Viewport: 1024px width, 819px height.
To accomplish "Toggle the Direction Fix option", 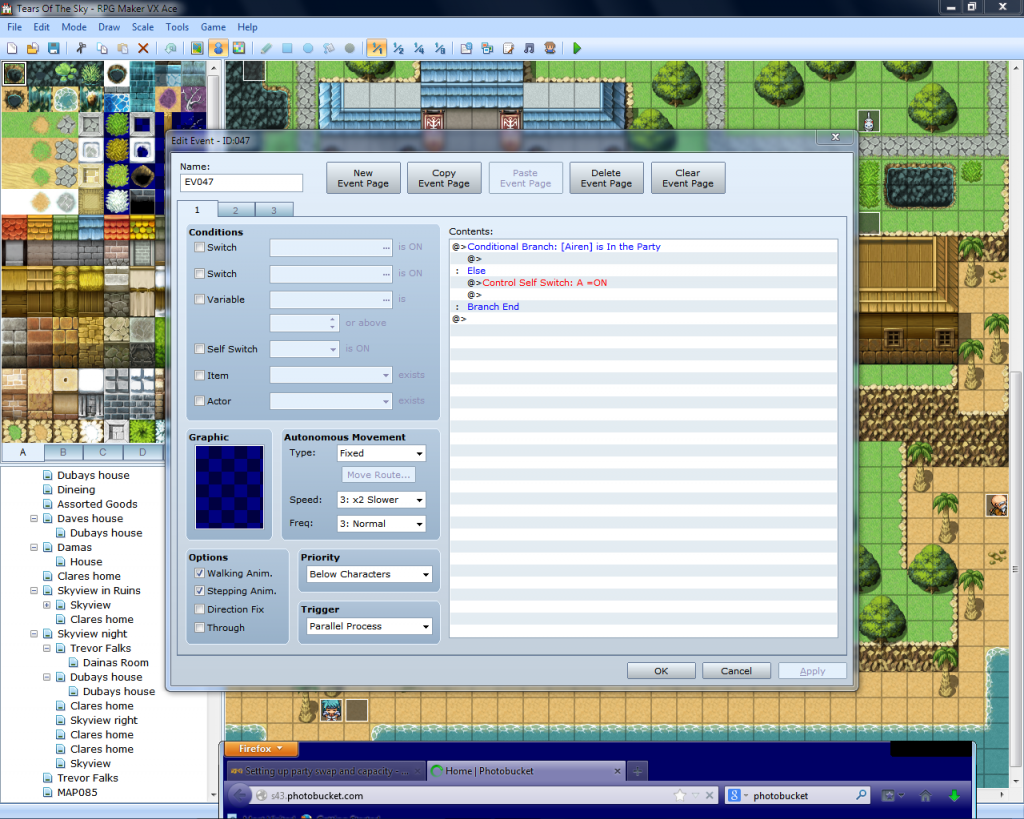I will pyautogui.click(x=200, y=609).
